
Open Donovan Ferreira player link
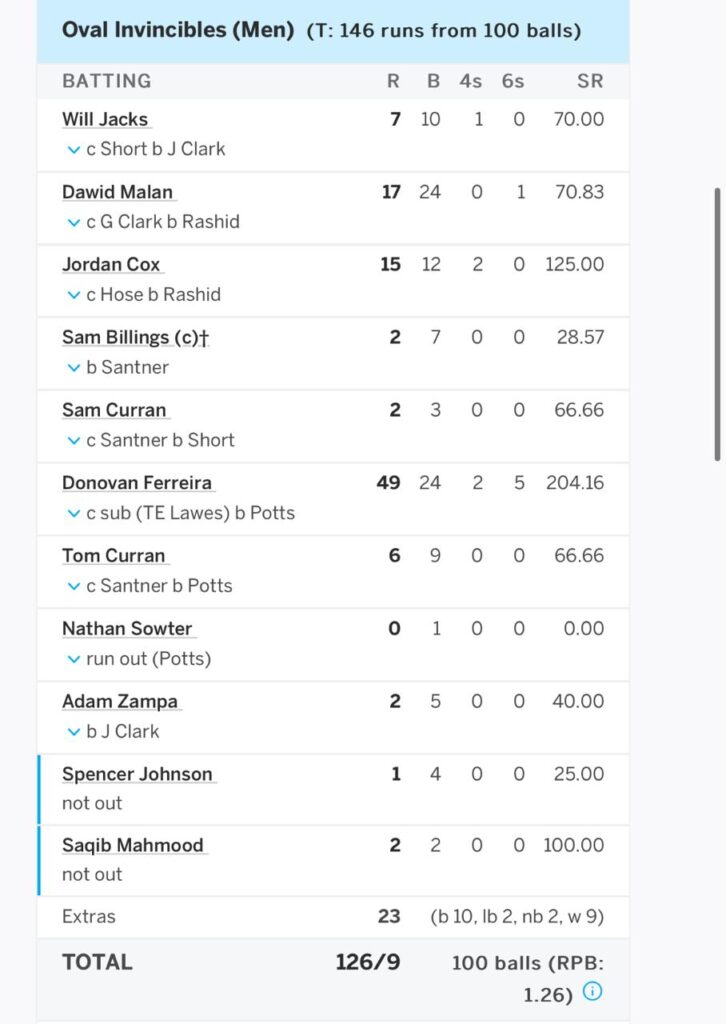point(137,483)
